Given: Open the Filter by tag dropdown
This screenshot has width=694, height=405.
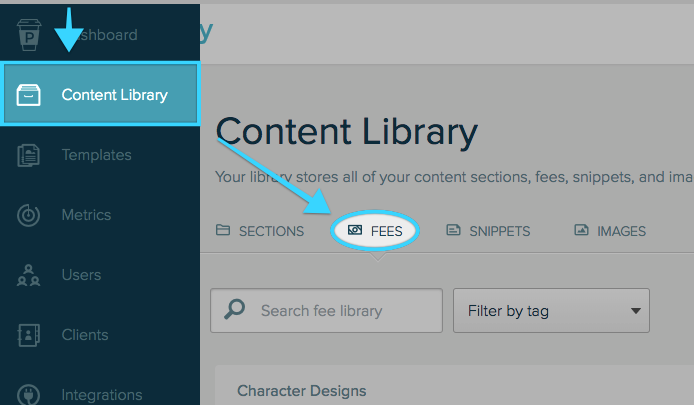Looking at the screenshot, I should 551,311.
